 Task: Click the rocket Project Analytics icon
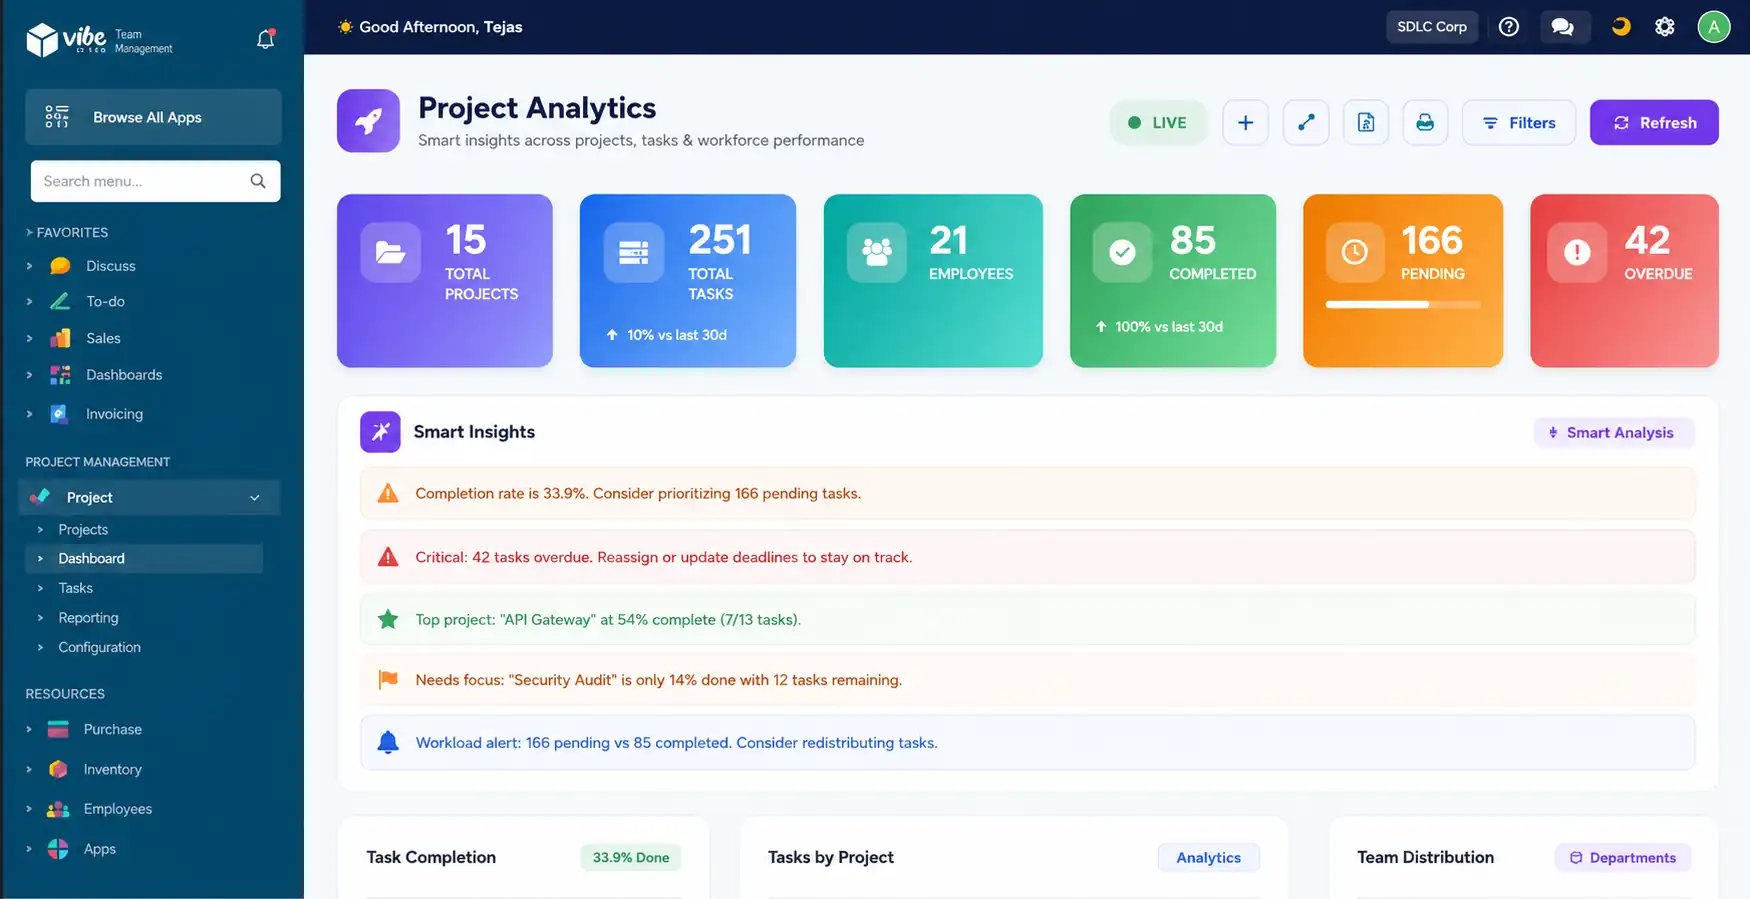[368, 121]
